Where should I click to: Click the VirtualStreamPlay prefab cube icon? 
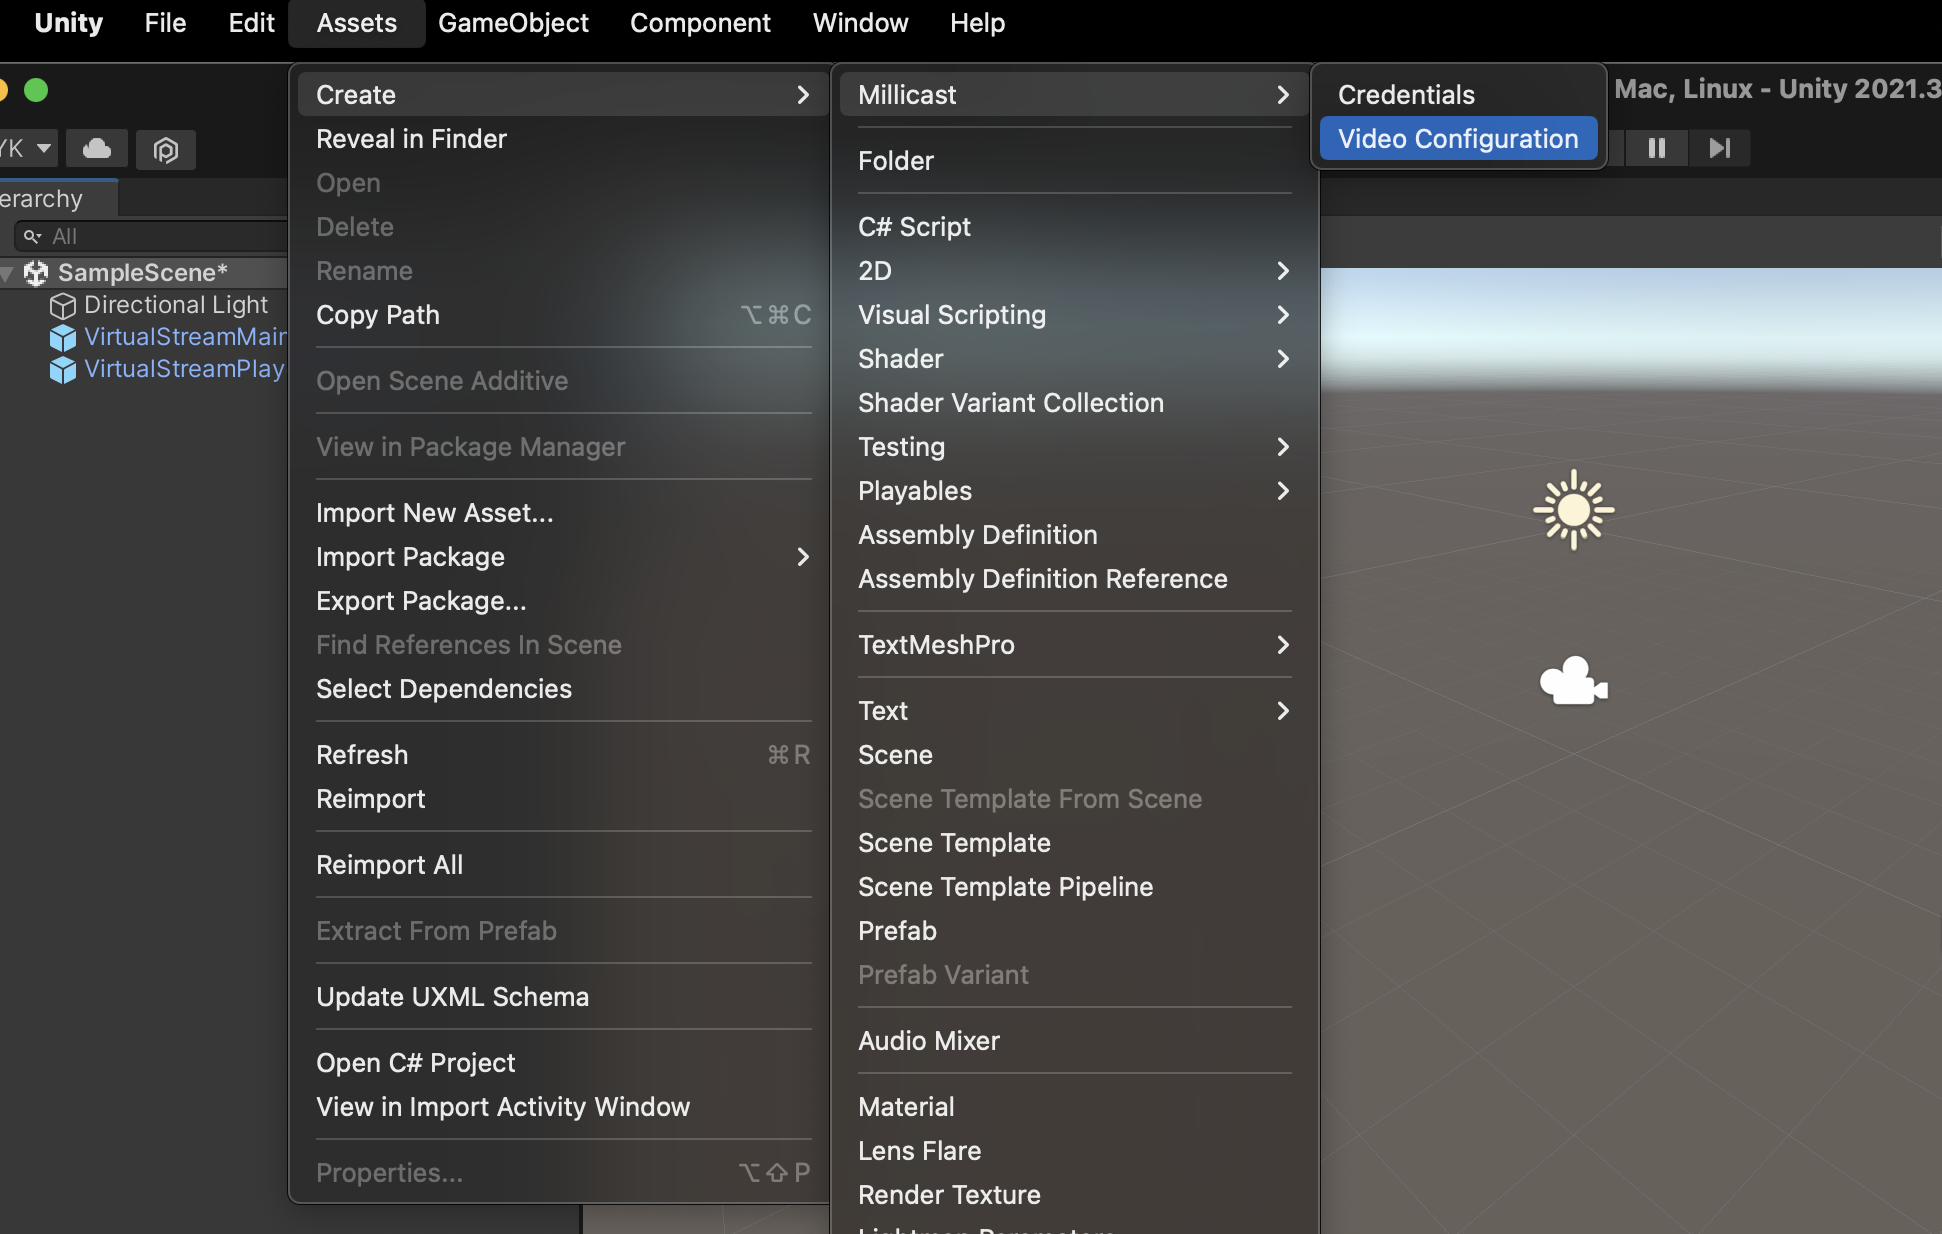coord(63,370)
